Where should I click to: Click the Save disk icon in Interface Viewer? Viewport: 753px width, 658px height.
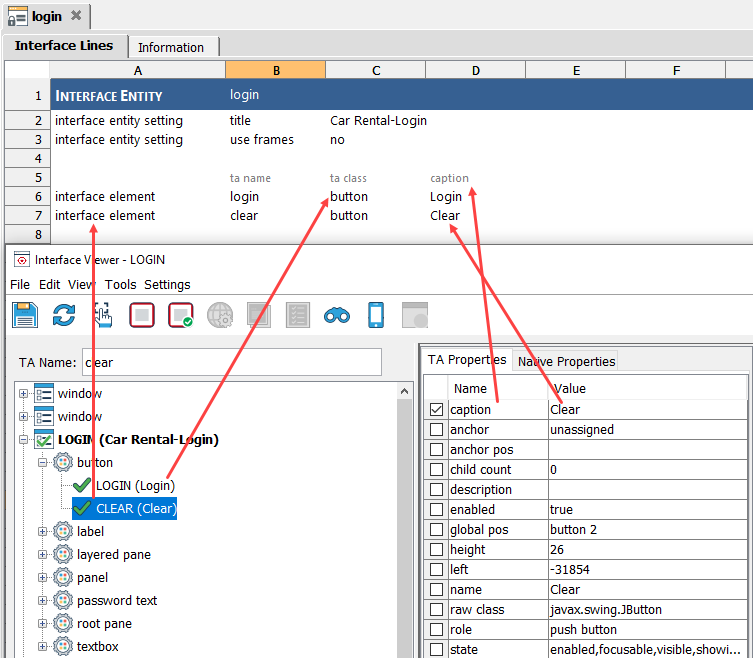point(24,315)
